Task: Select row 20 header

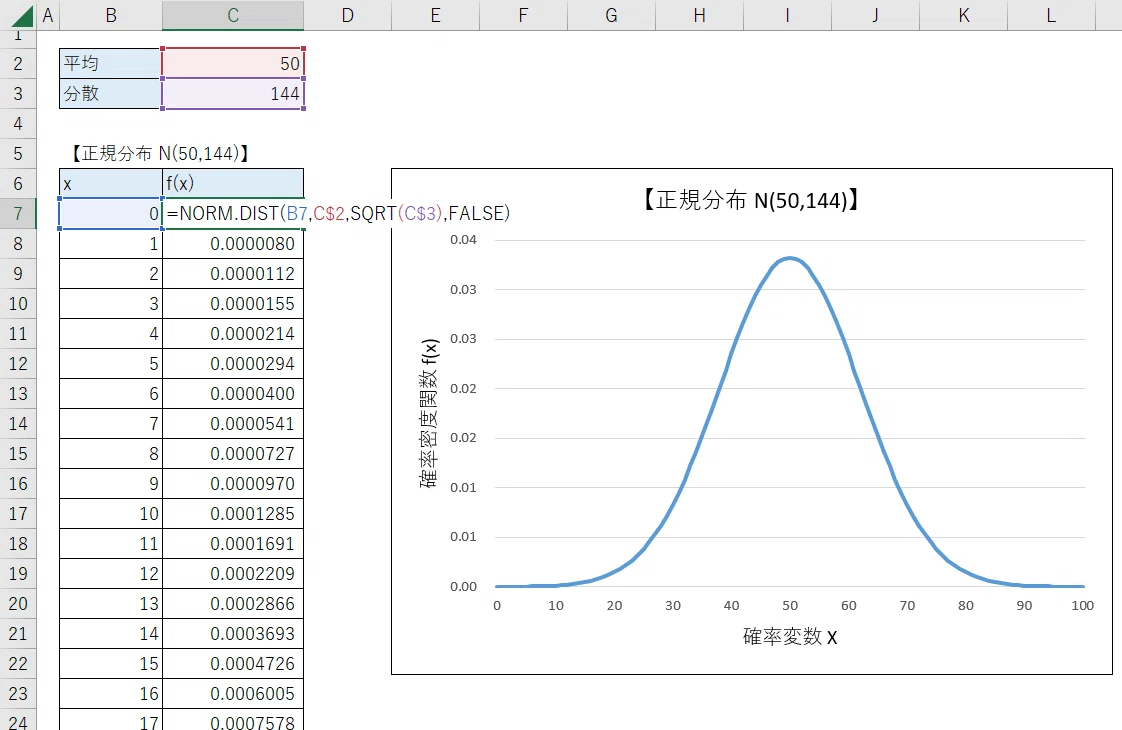Action: [18, 603]
